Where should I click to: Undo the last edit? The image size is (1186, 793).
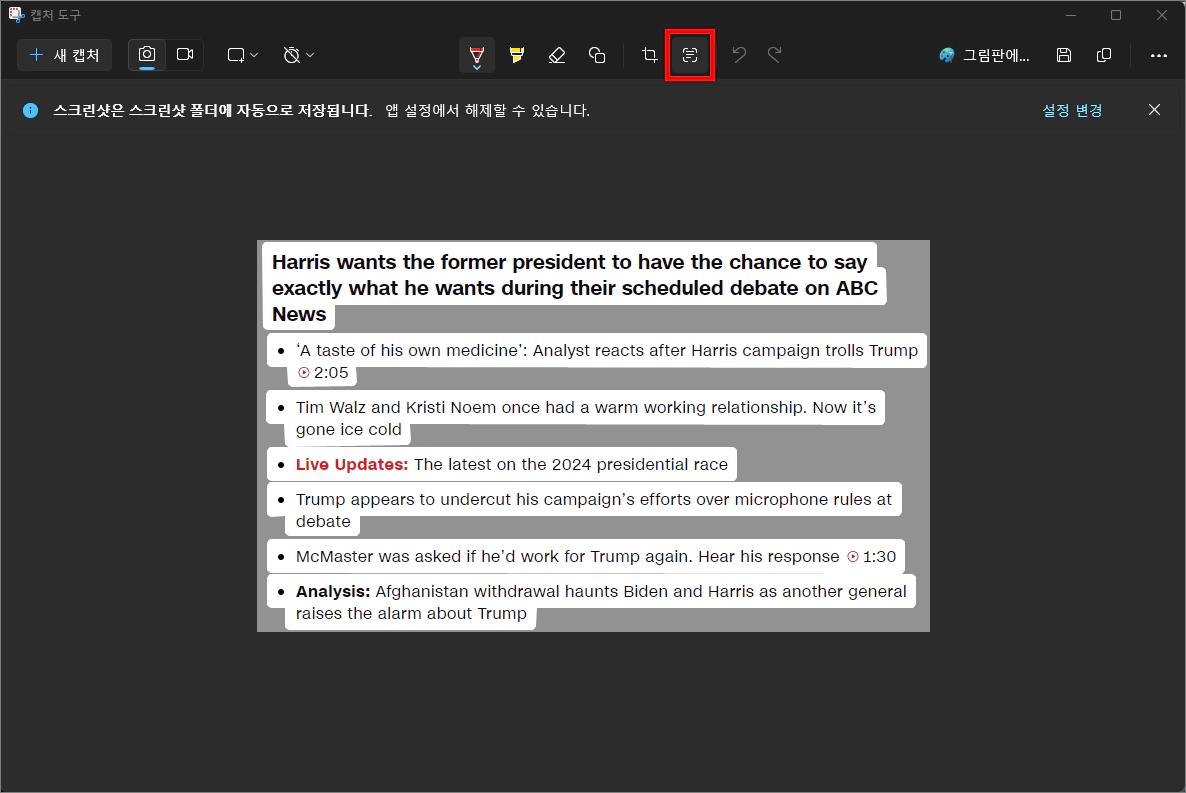point(739,55)
